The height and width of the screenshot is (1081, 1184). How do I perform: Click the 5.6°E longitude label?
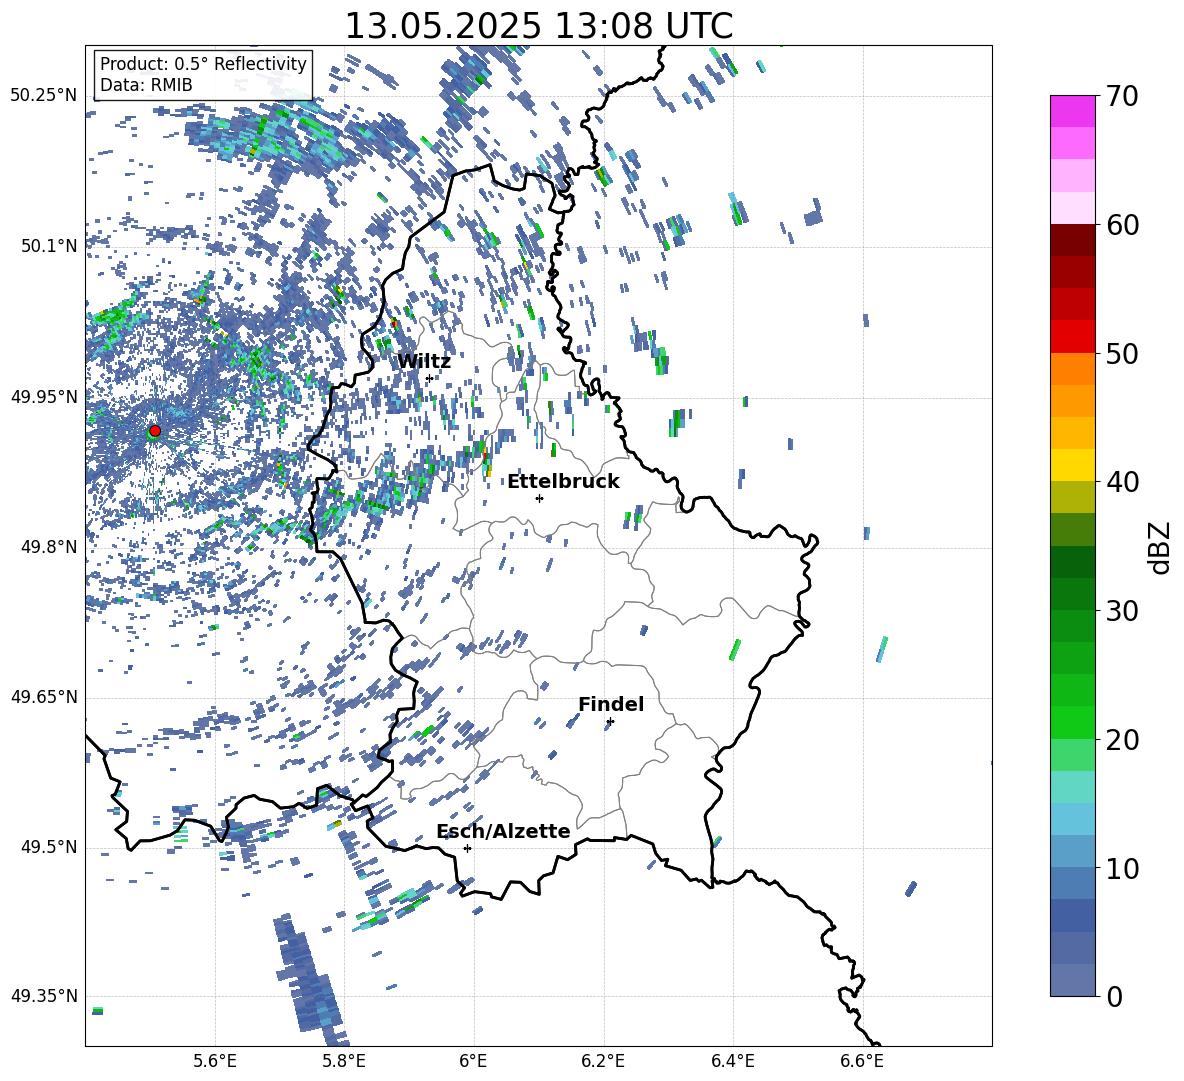pyautogui.click(x=215, y=1061)
